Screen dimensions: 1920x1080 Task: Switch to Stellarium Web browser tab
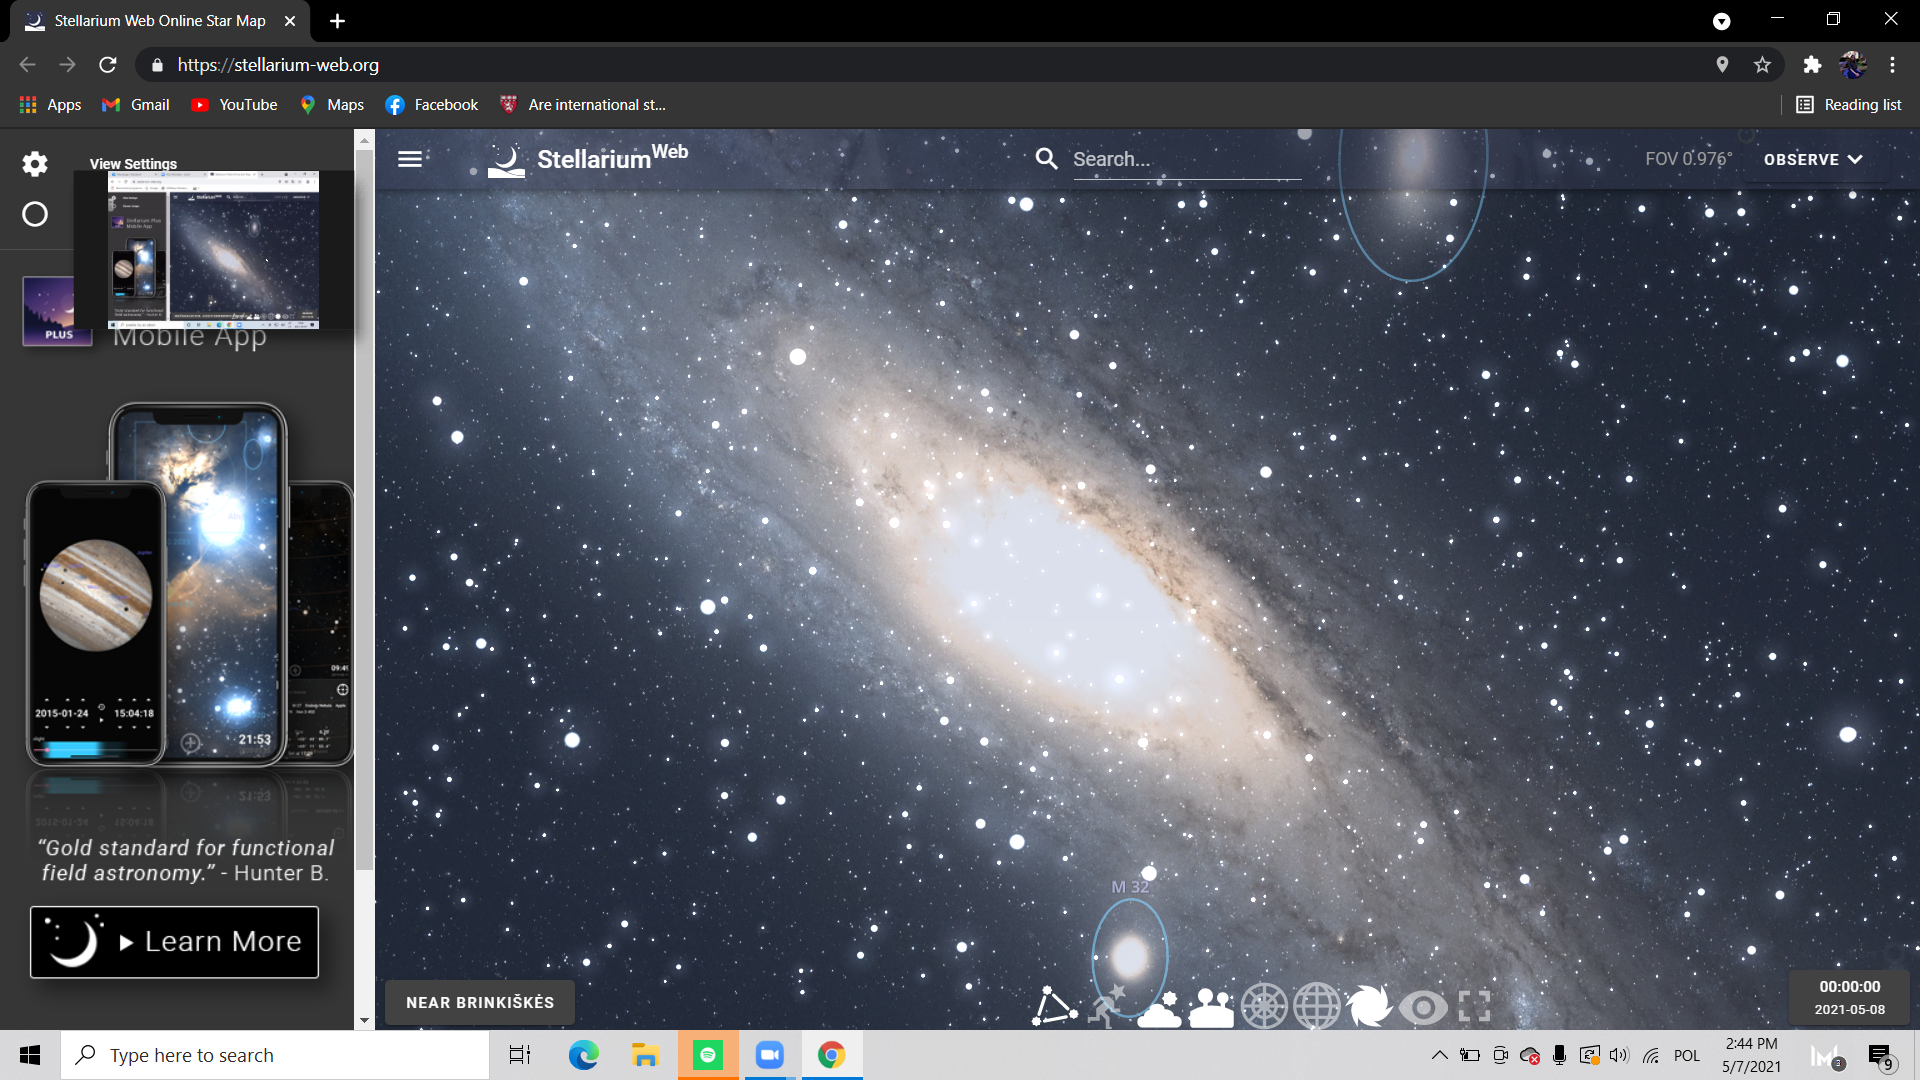pyautogui.click(x=160, y=21)
